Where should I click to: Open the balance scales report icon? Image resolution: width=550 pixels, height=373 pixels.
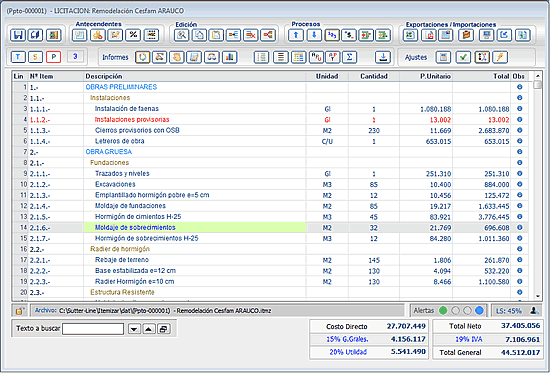(212, 57)
